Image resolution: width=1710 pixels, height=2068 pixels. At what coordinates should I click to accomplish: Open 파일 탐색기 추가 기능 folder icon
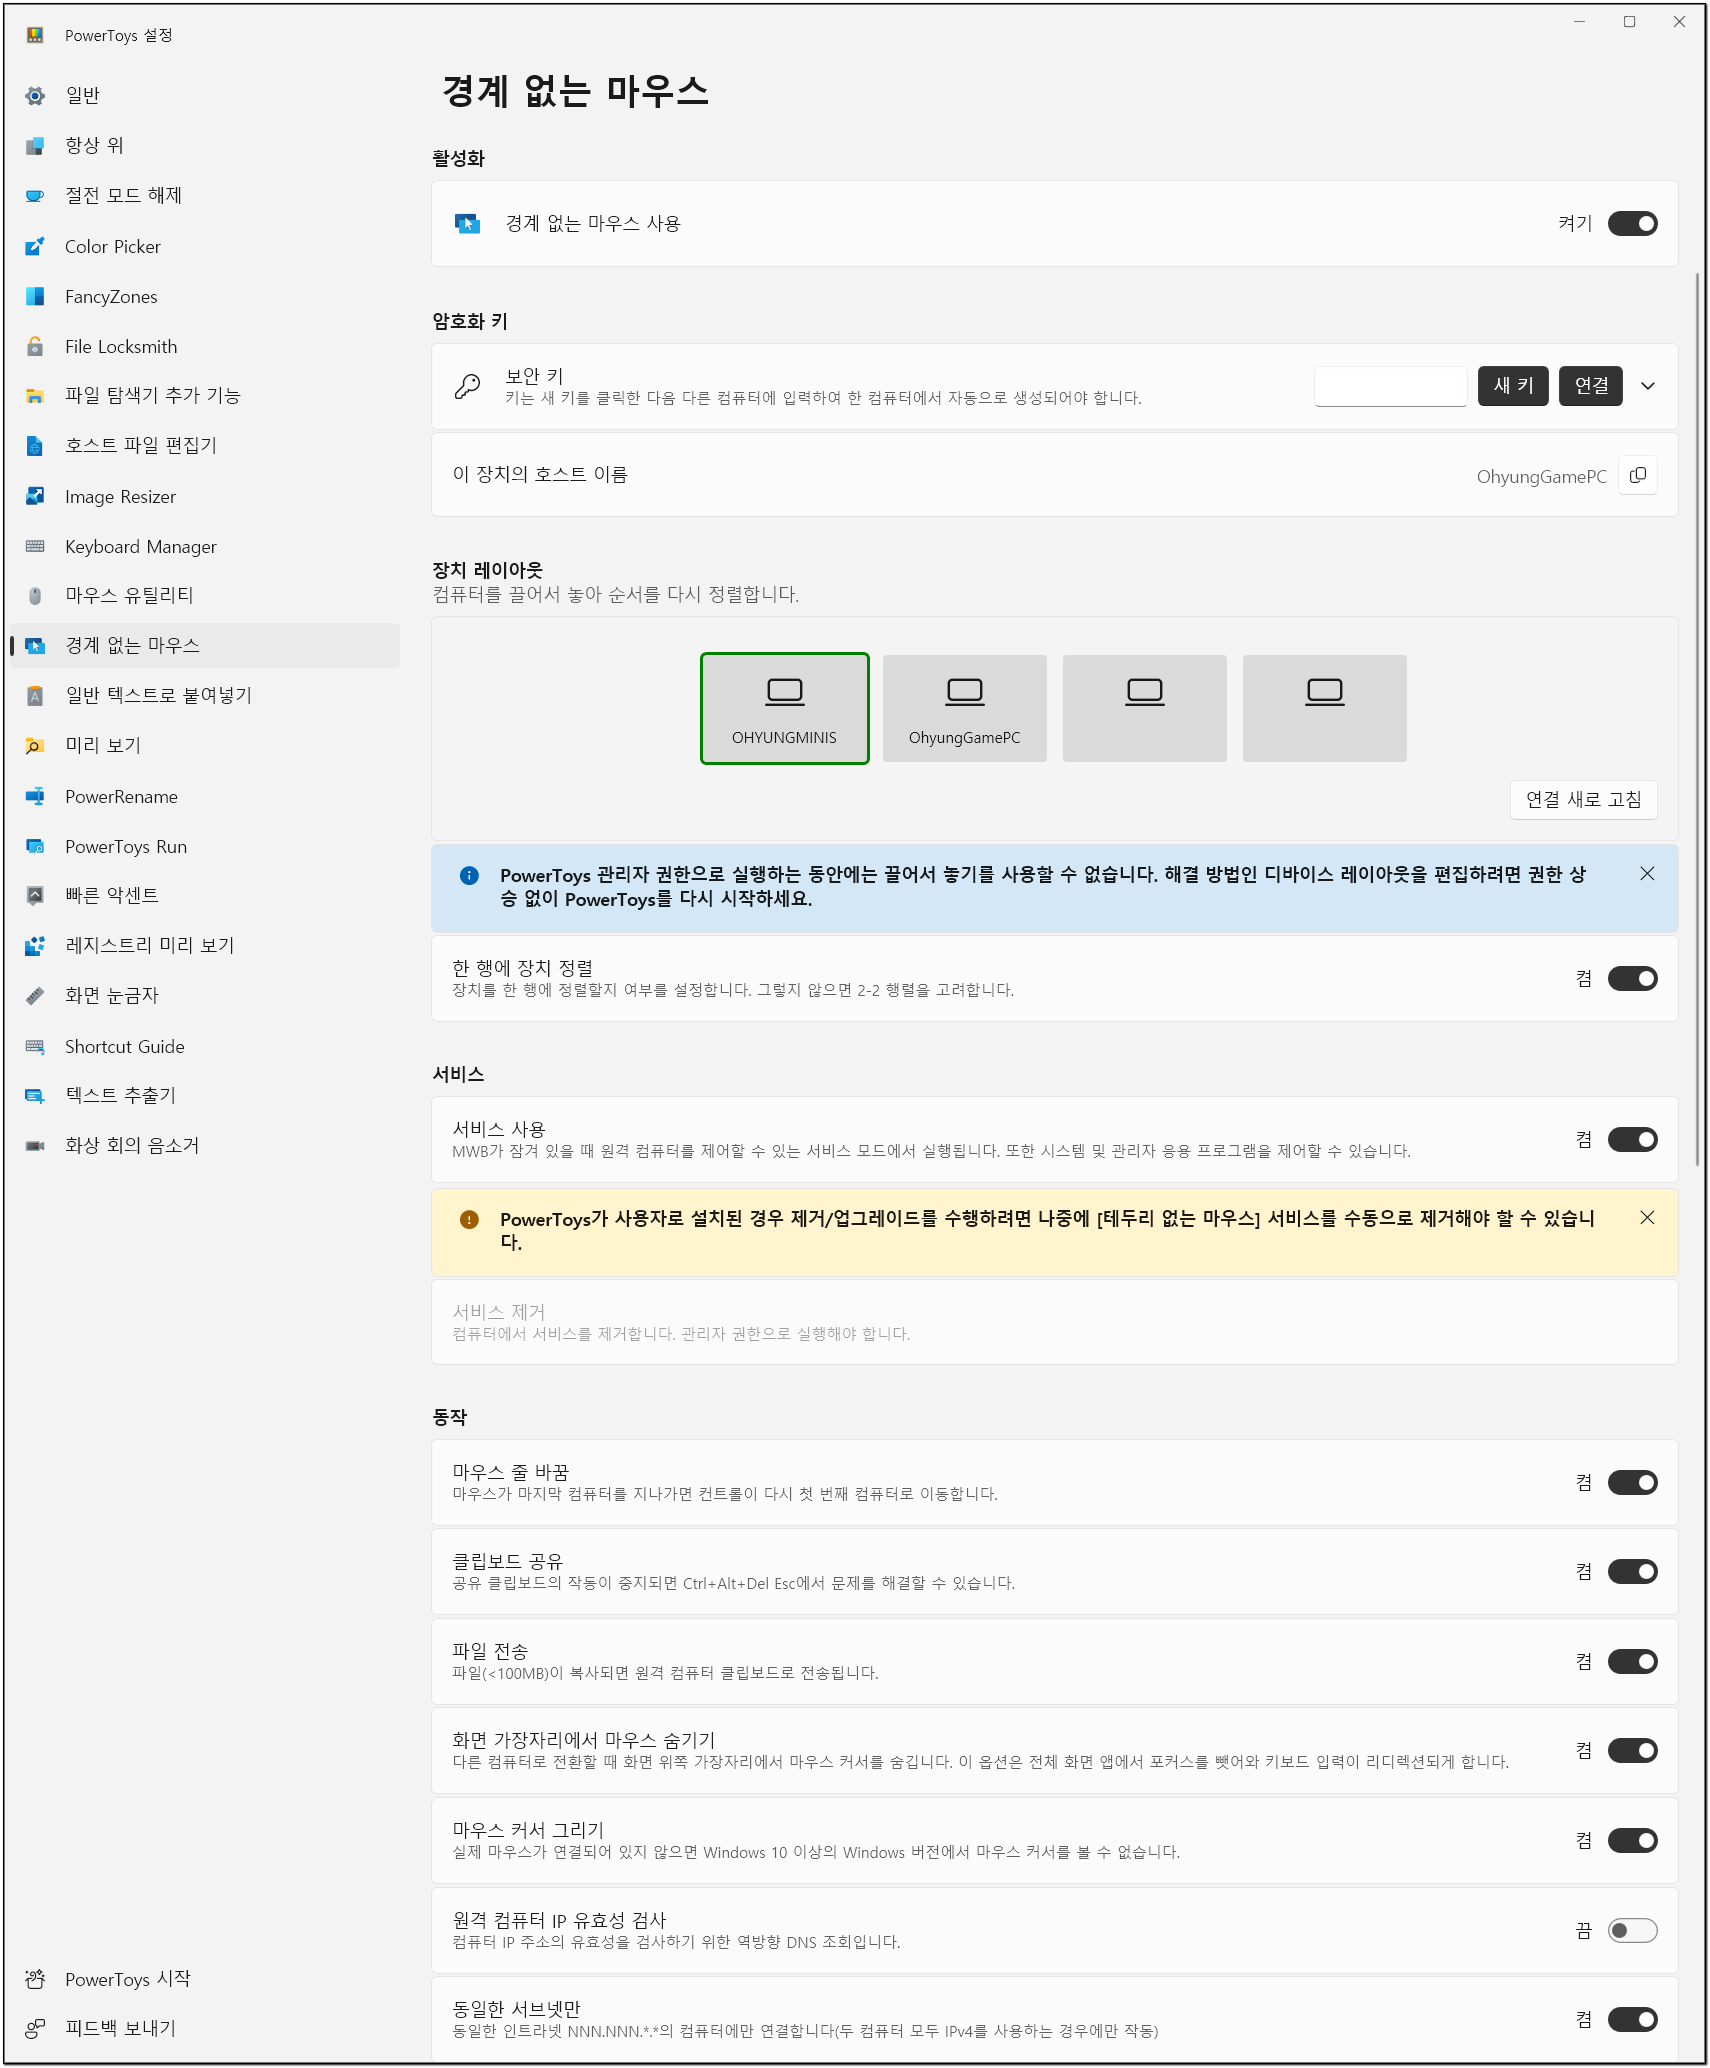35,396
